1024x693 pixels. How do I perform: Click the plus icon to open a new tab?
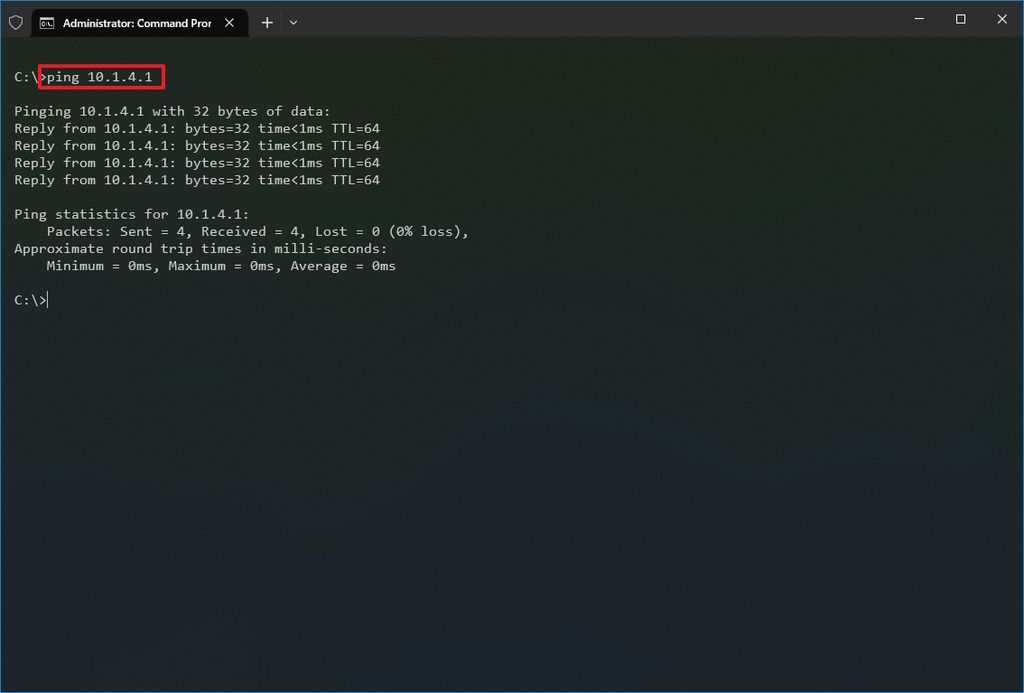click(266, 22)
